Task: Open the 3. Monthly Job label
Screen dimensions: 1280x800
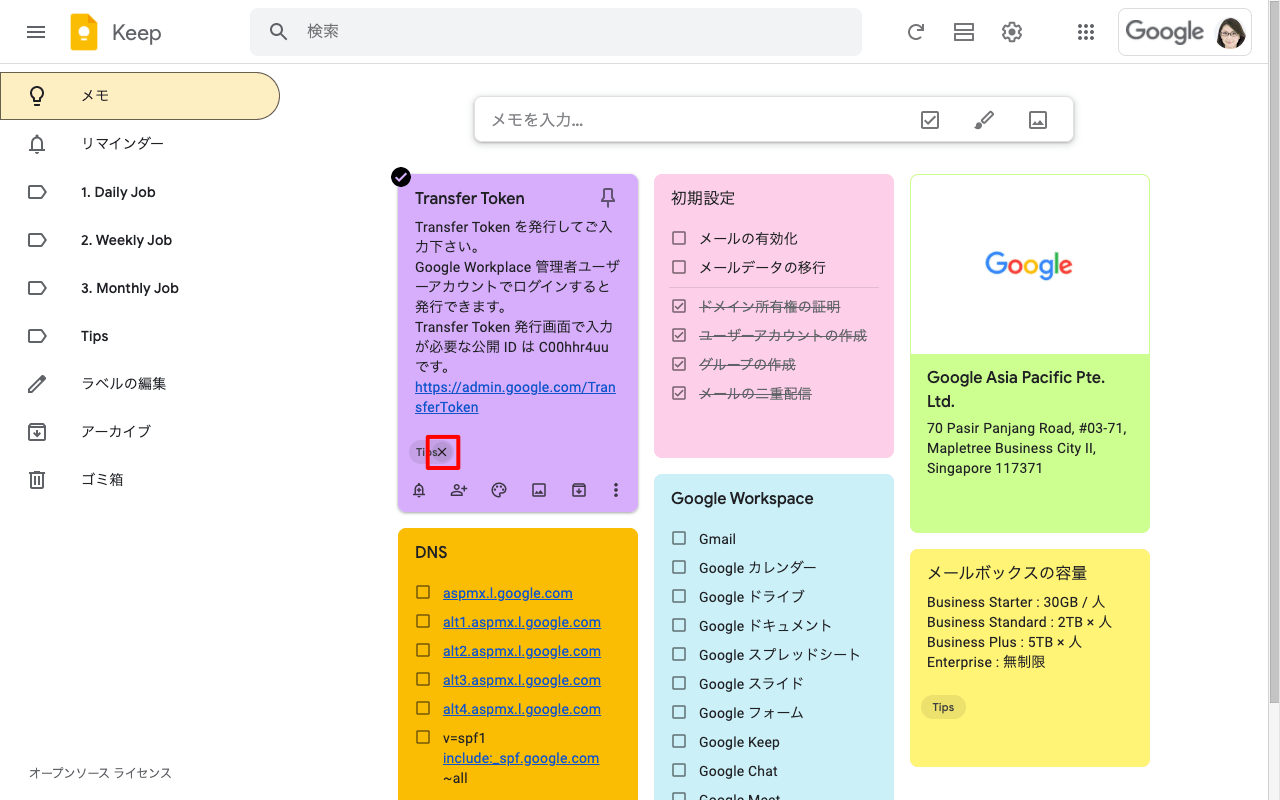Action: [140, 288]
